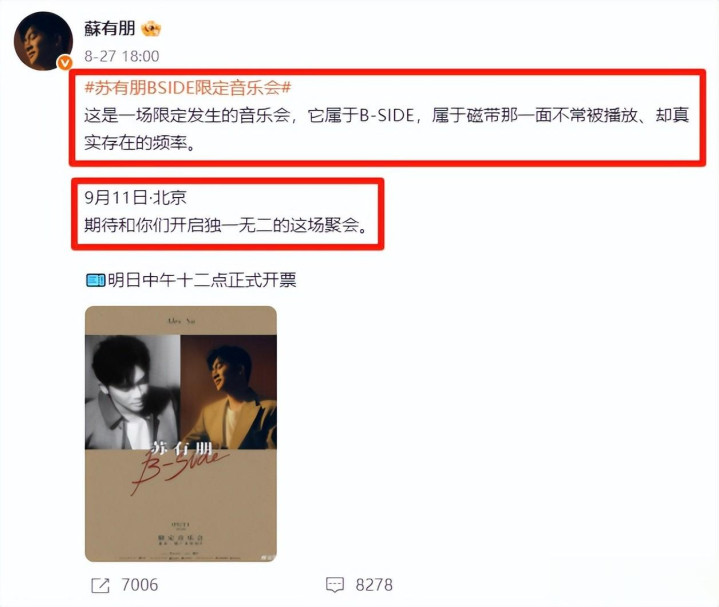719x607 pixels.
Task: Open 蘇有朋's profile avatar
Action: click(x=43, y=41)
